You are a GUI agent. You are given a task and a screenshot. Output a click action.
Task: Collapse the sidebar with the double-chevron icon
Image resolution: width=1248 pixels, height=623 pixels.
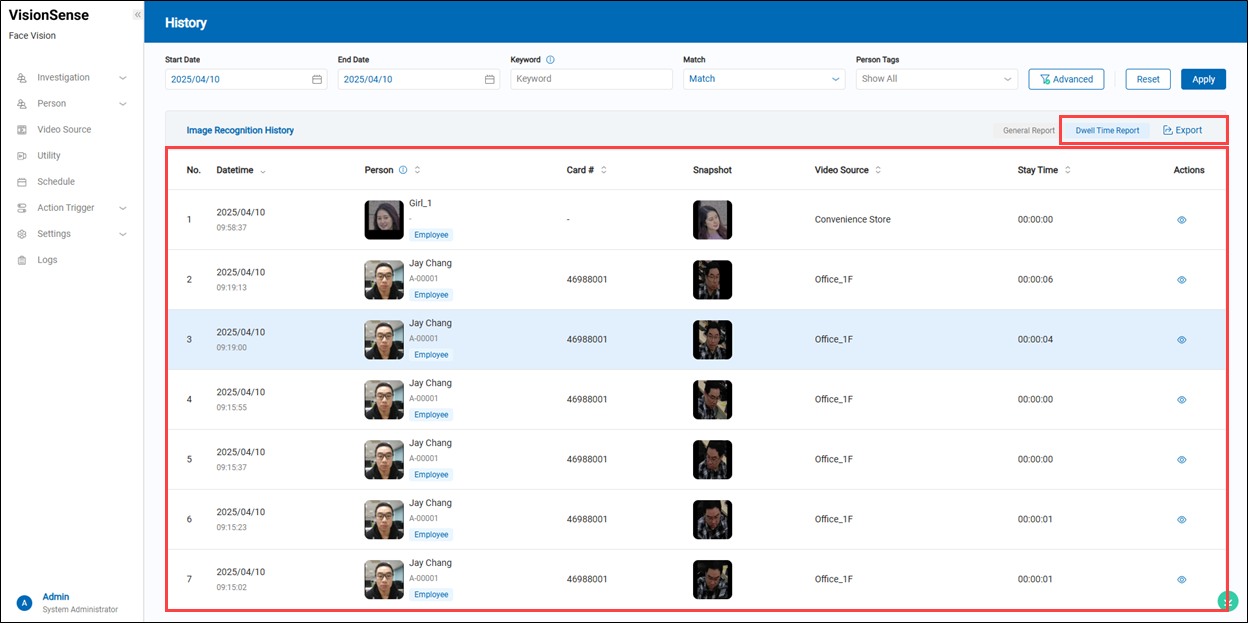point(137,15)
